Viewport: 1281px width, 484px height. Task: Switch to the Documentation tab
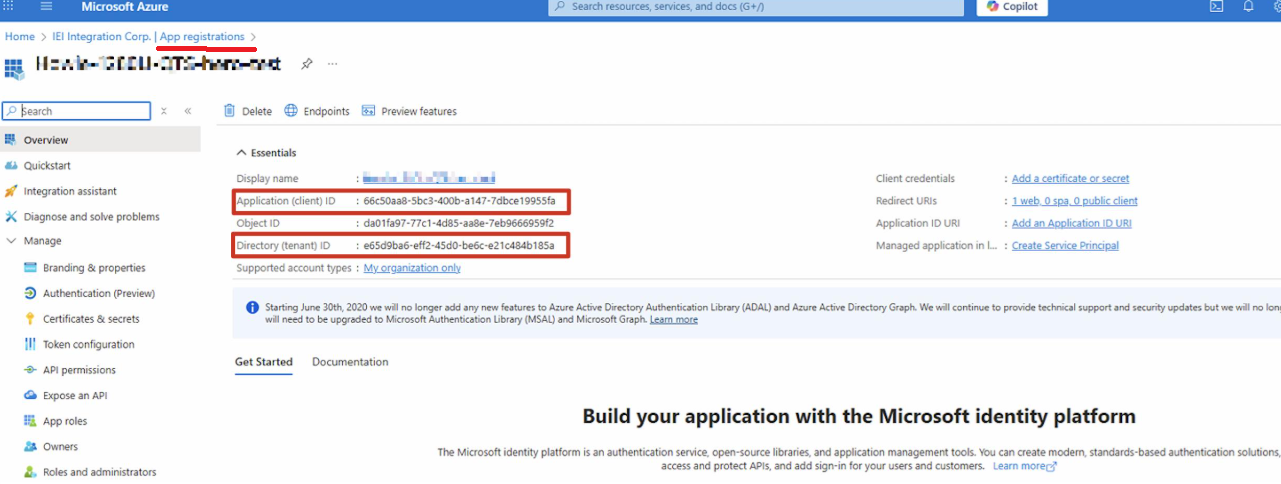pos(350,362)
